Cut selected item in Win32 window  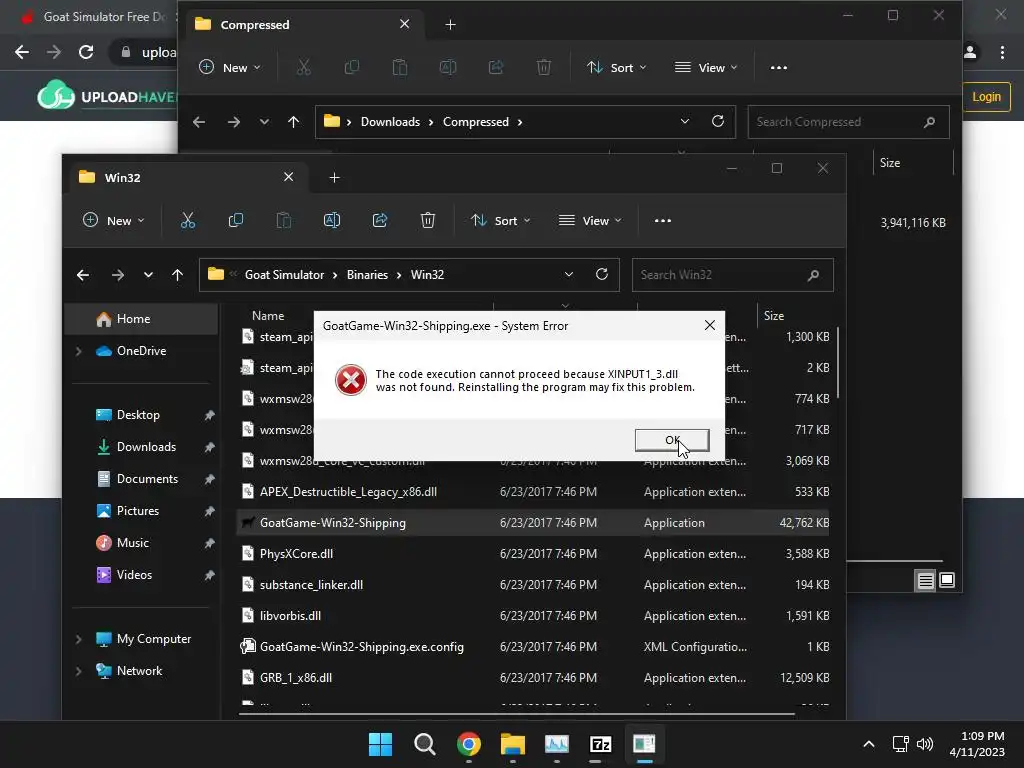tap(188, 221)
